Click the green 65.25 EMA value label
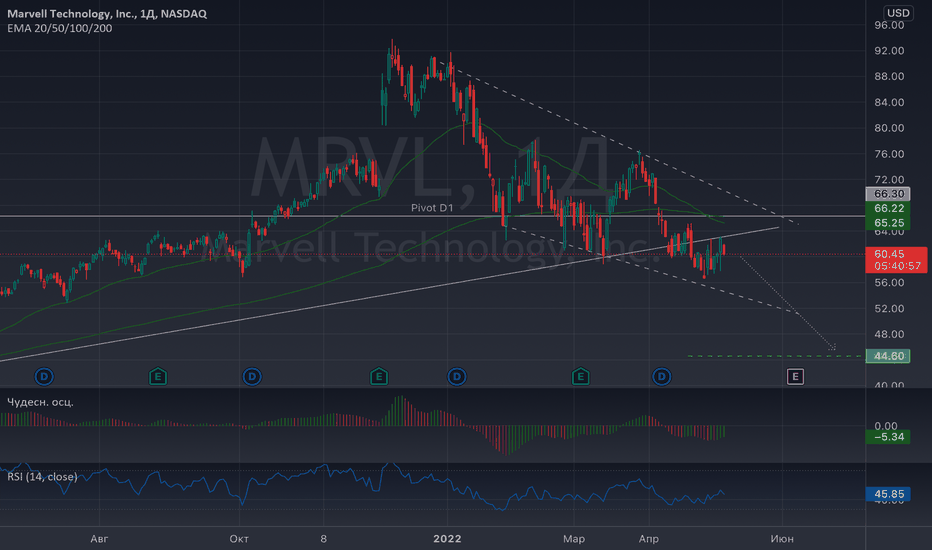The image size is (932, 550). click(x=888, y=222)
